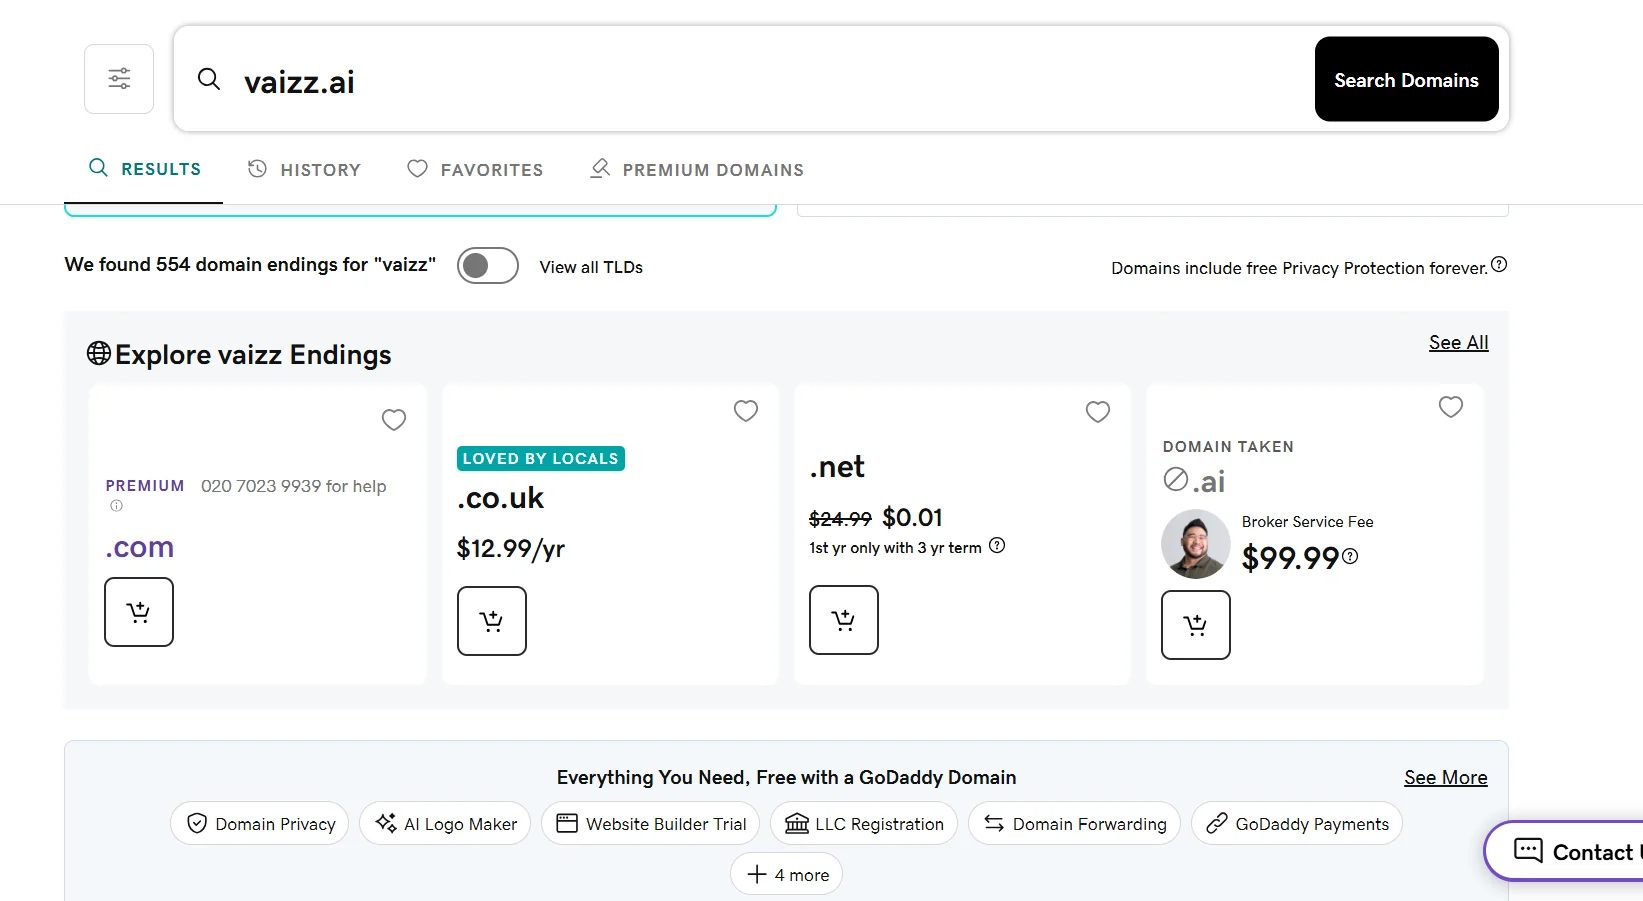Click the .com premium domain text

140,547
